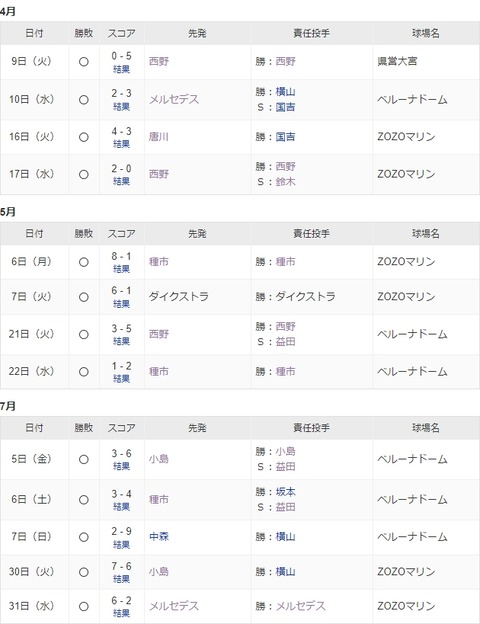Open 結果 link for May 22 game
This screenshot has width=480, height=624.
click(121, 379)
